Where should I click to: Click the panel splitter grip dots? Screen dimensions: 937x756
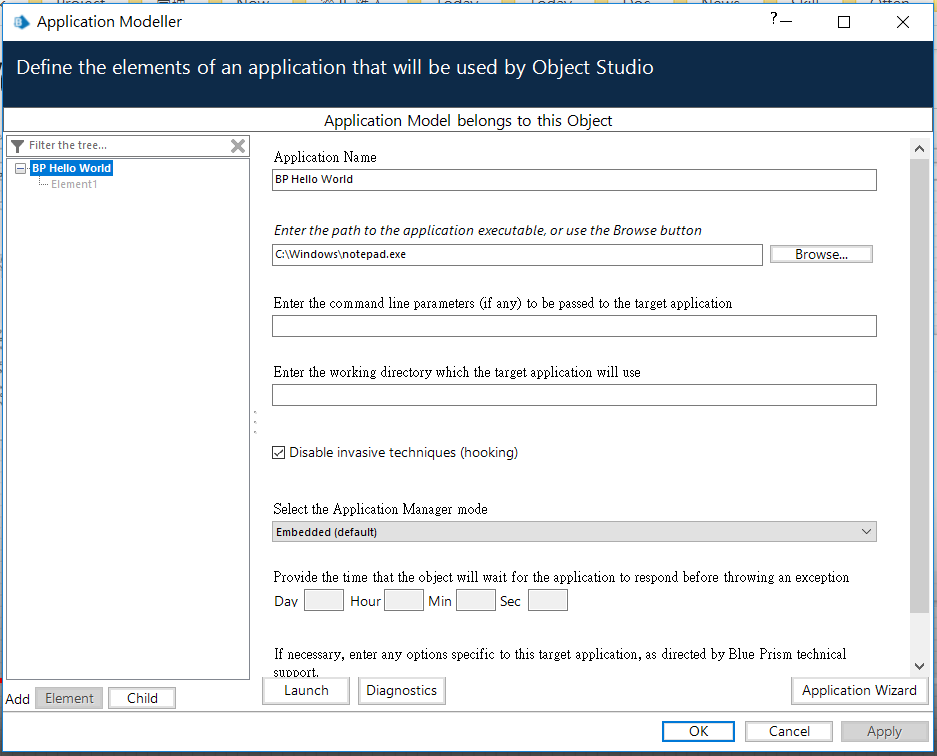pos(255,422)
